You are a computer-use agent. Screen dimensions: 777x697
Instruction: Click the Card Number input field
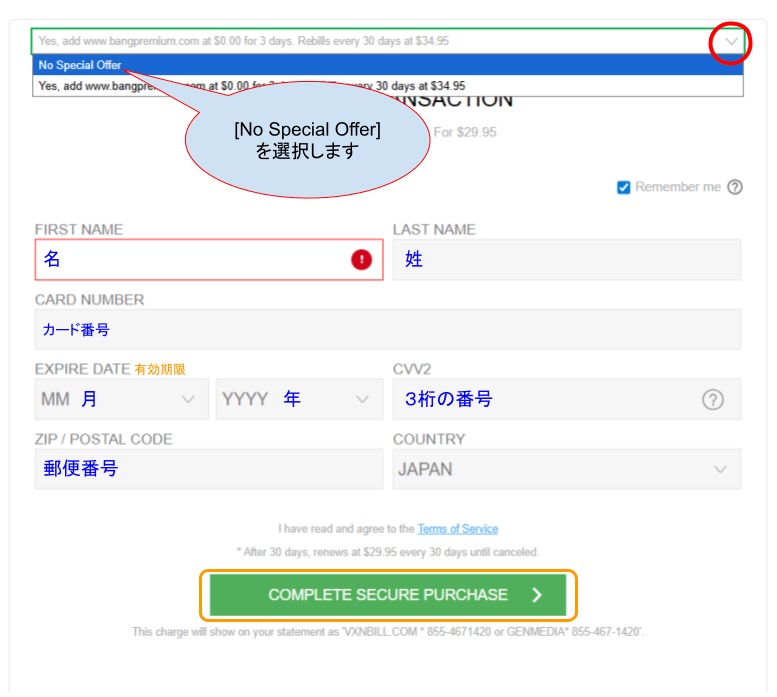point(387,329)
